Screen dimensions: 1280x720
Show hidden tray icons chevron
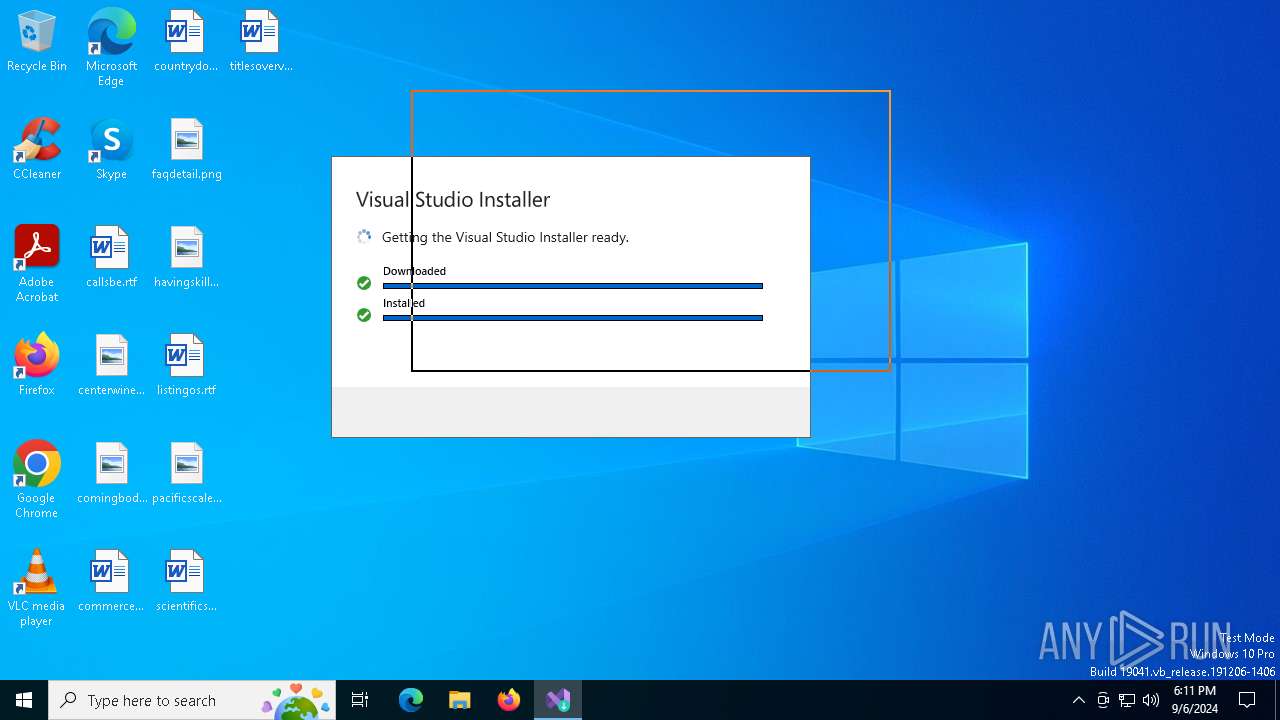click(1078, 700)
